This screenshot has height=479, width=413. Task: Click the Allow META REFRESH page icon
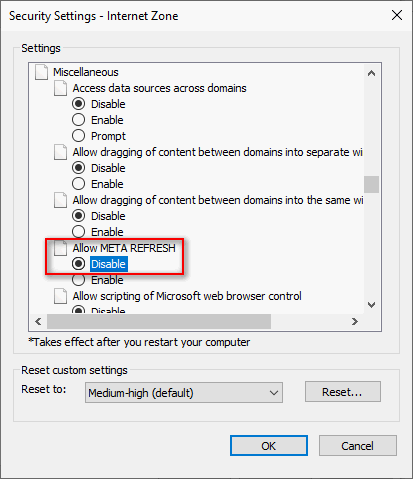click(60, 248)
